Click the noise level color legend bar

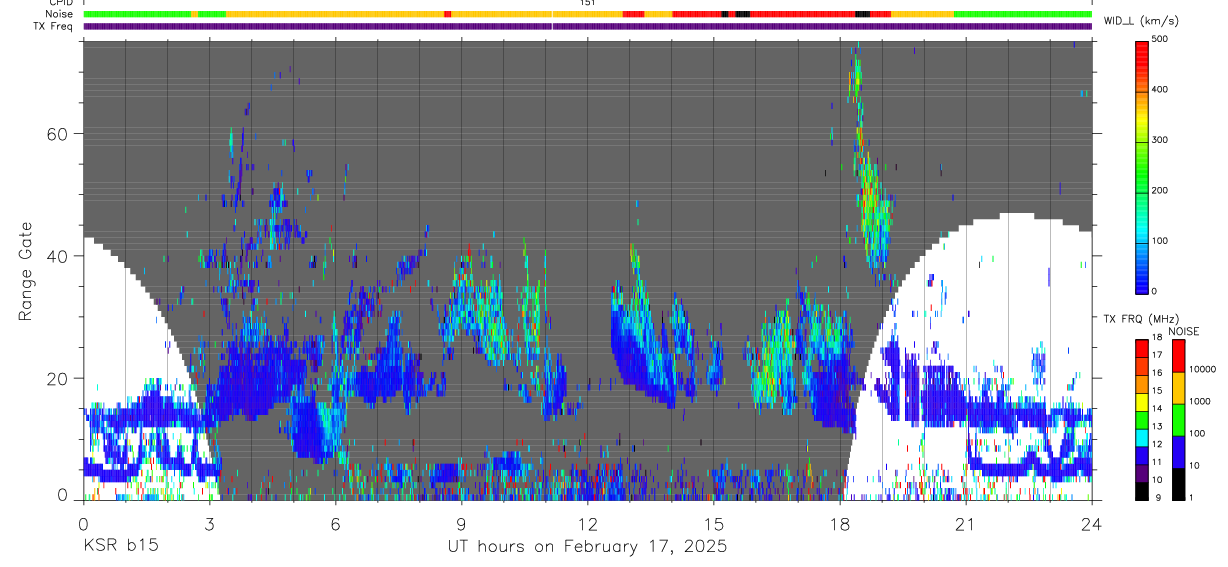point(1178,419)
